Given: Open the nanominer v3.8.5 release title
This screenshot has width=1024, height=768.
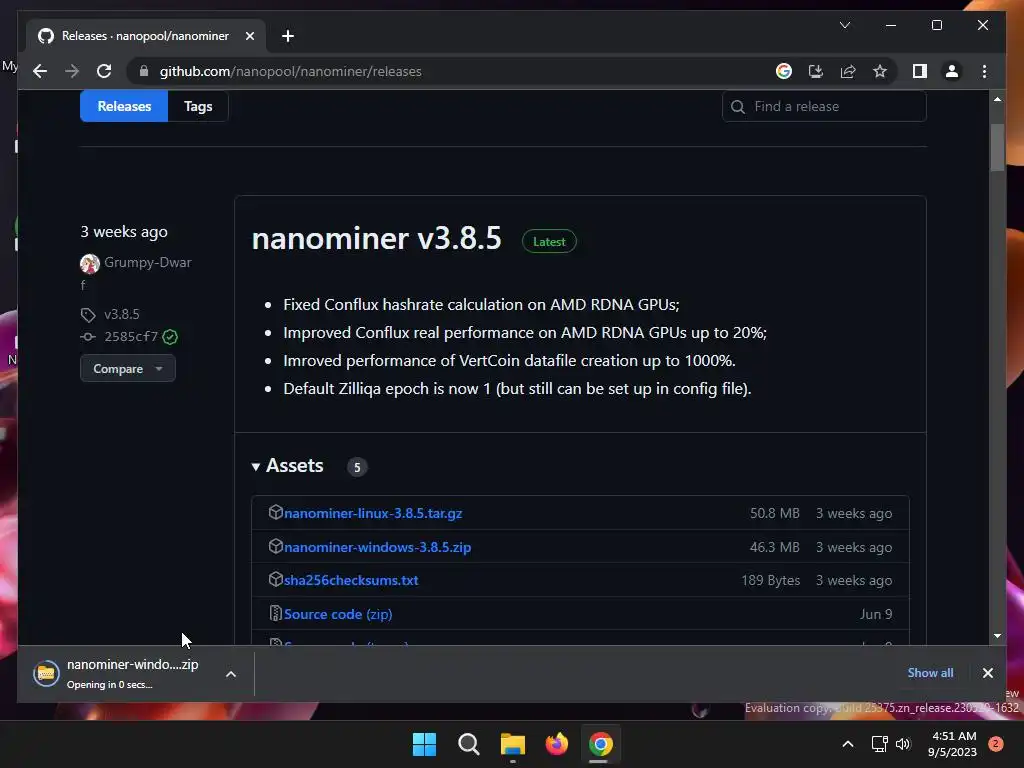Looking at the screenshot, I should point(376,238).
